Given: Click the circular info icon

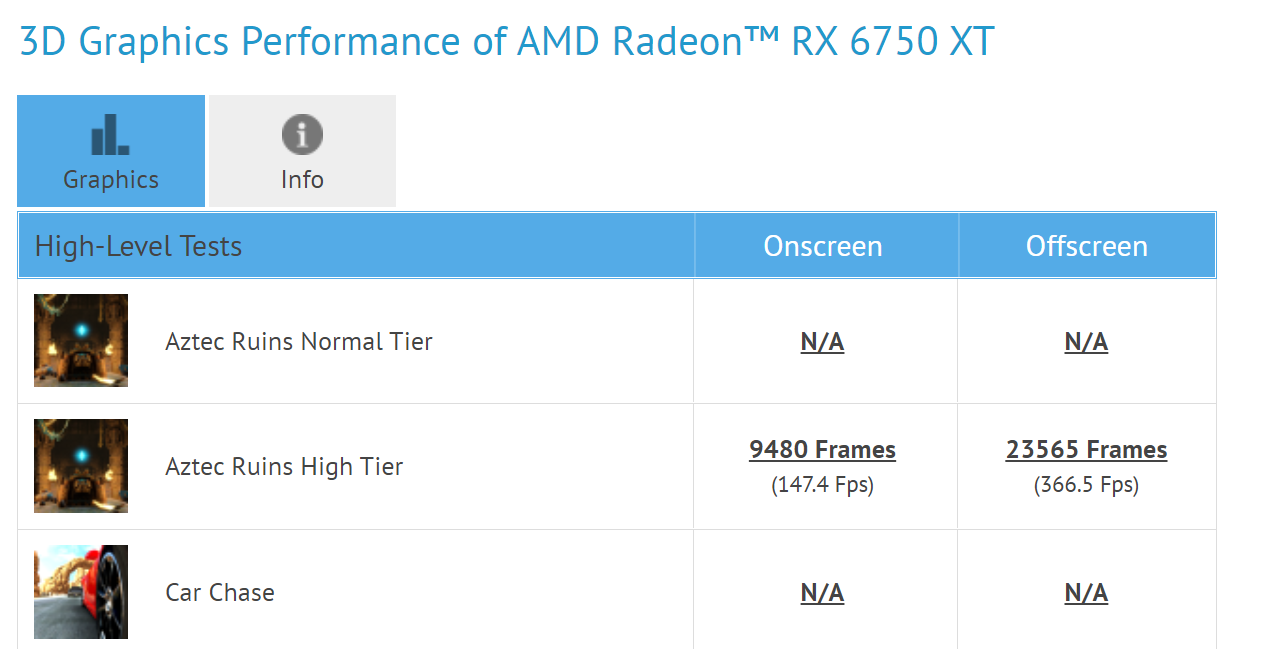Looking at the screenshot, I should pos(302,132).
